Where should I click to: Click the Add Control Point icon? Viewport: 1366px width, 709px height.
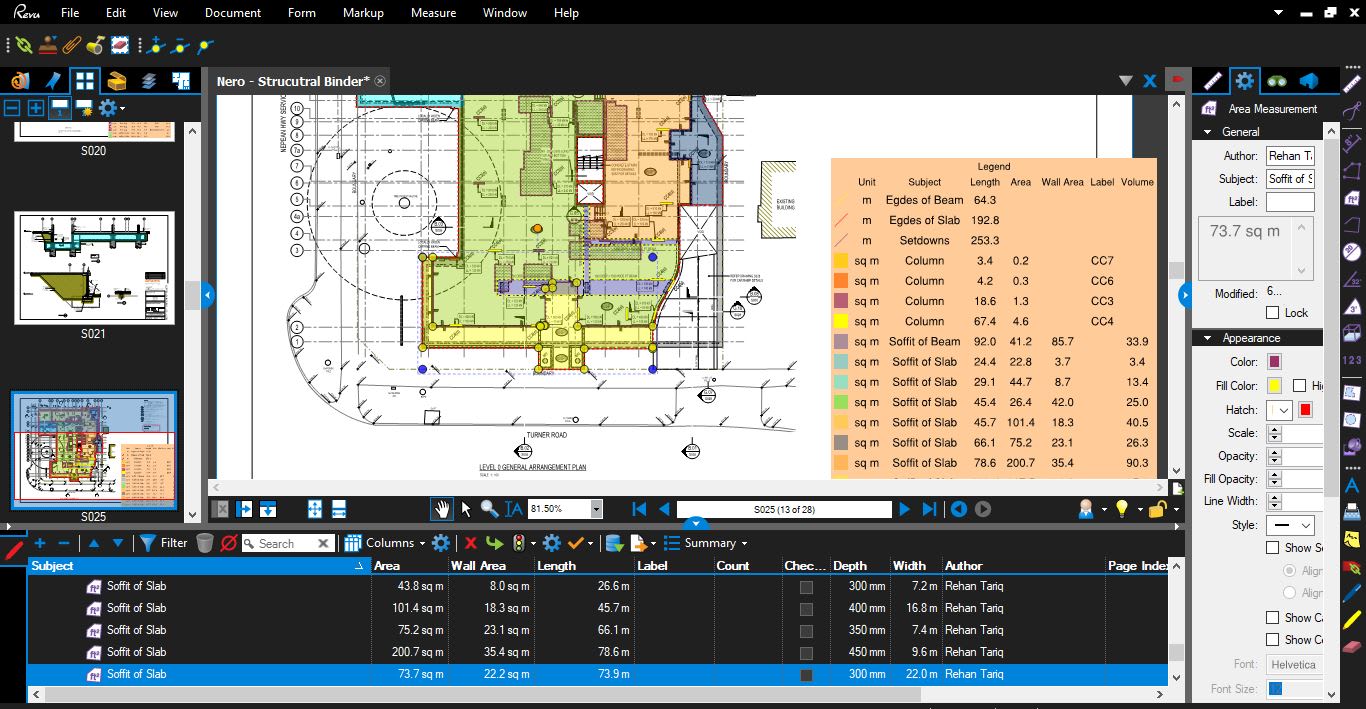(155, 46)
